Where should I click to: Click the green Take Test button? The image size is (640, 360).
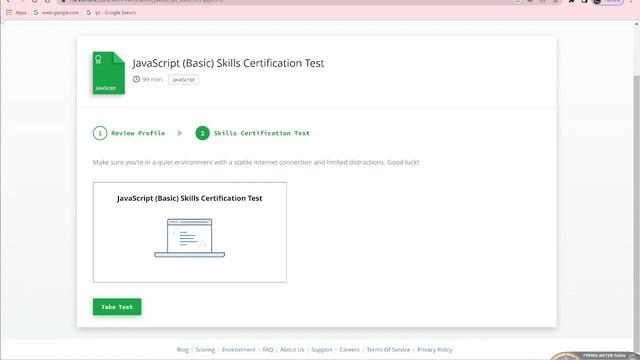117,307
